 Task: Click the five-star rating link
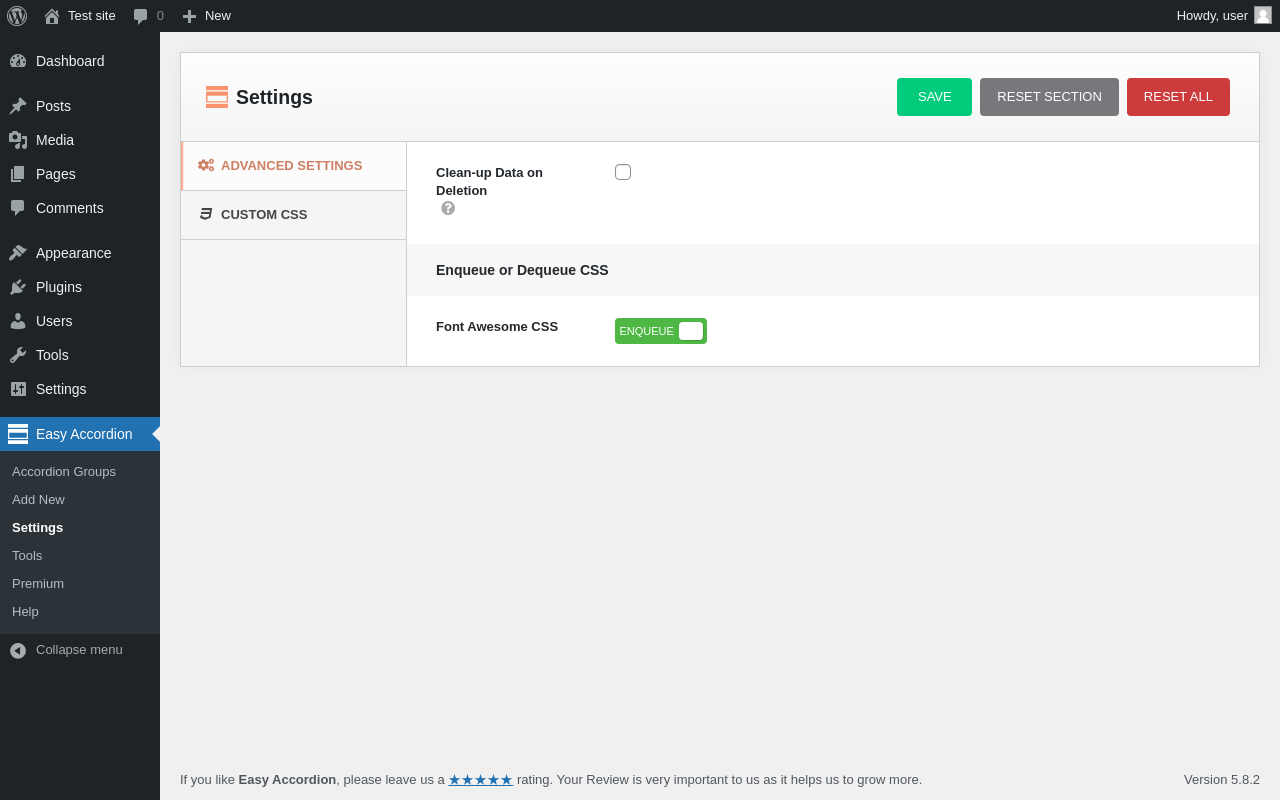point(480,780)
